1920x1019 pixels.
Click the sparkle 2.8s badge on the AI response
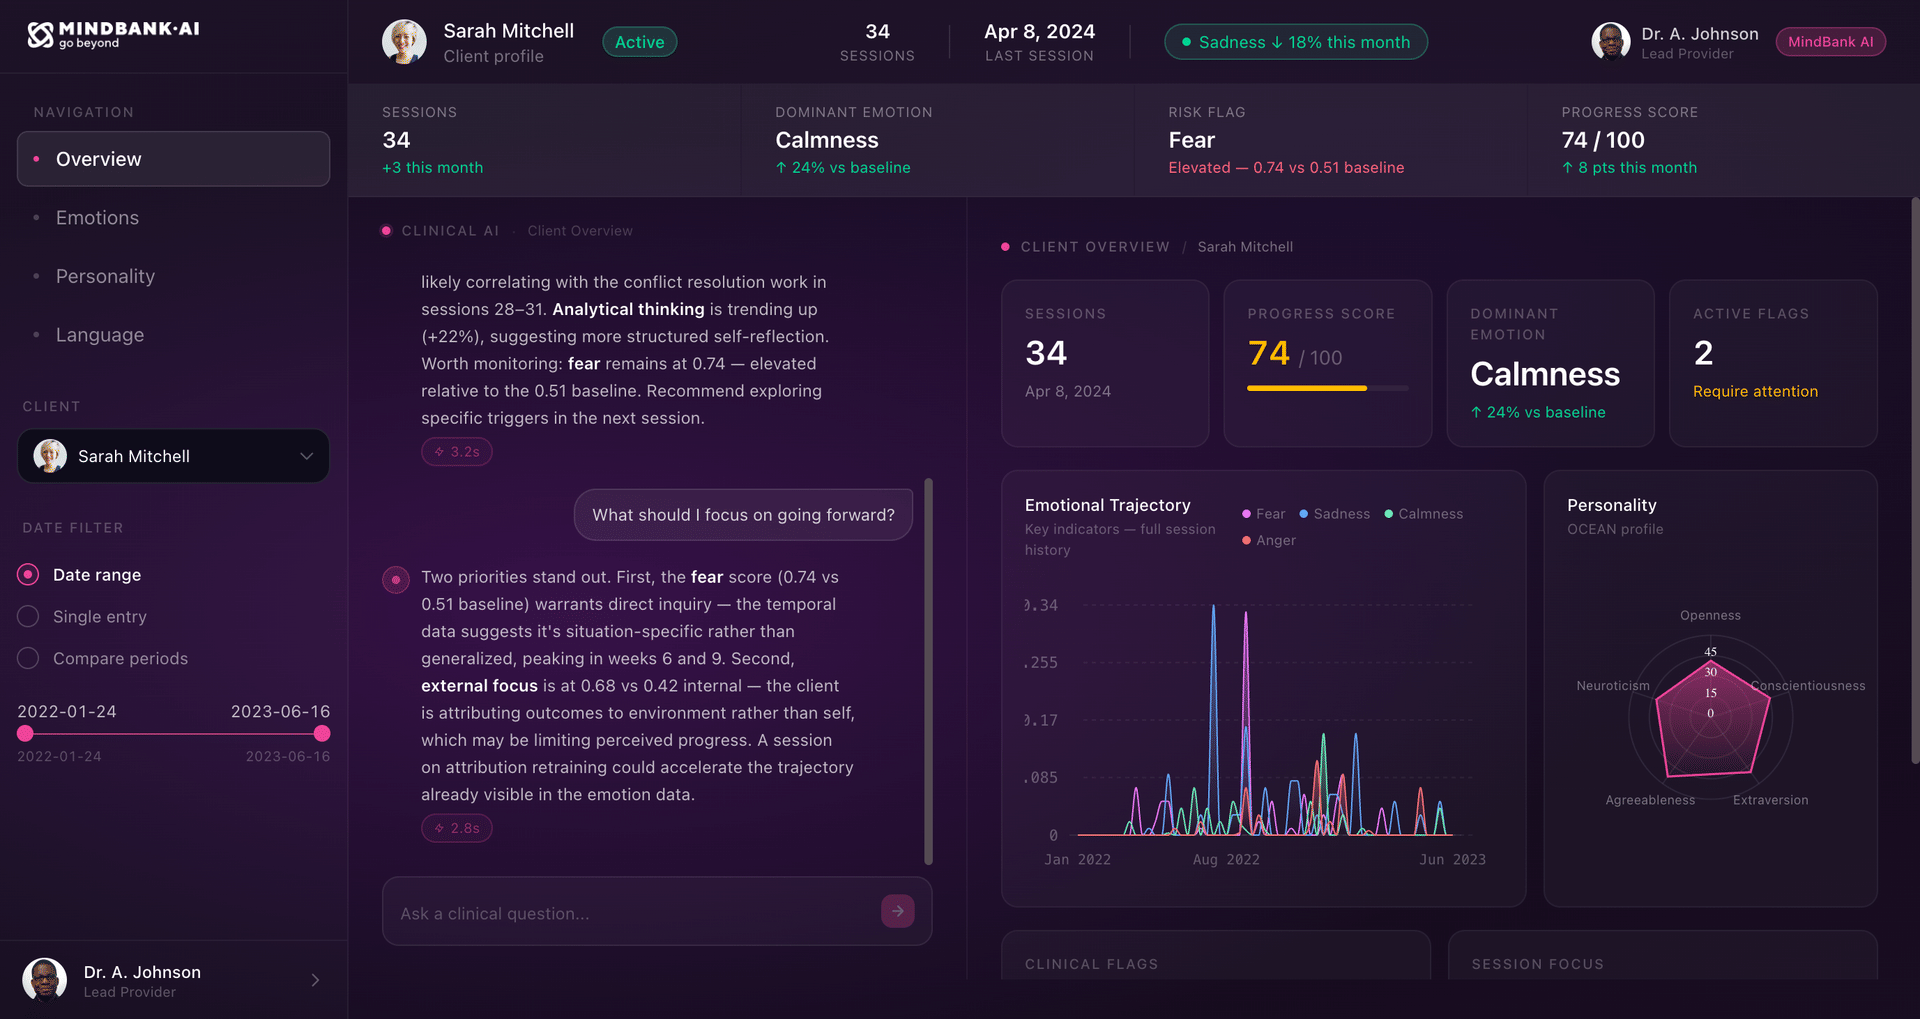click(457, 828)
